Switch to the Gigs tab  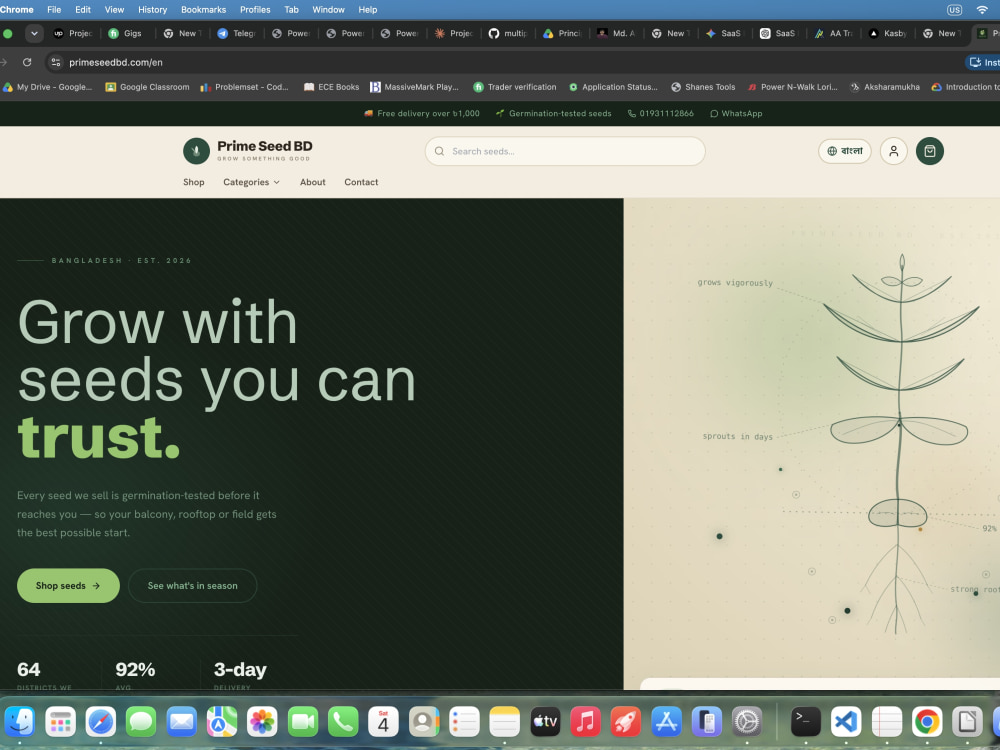(x=126, y=33)
